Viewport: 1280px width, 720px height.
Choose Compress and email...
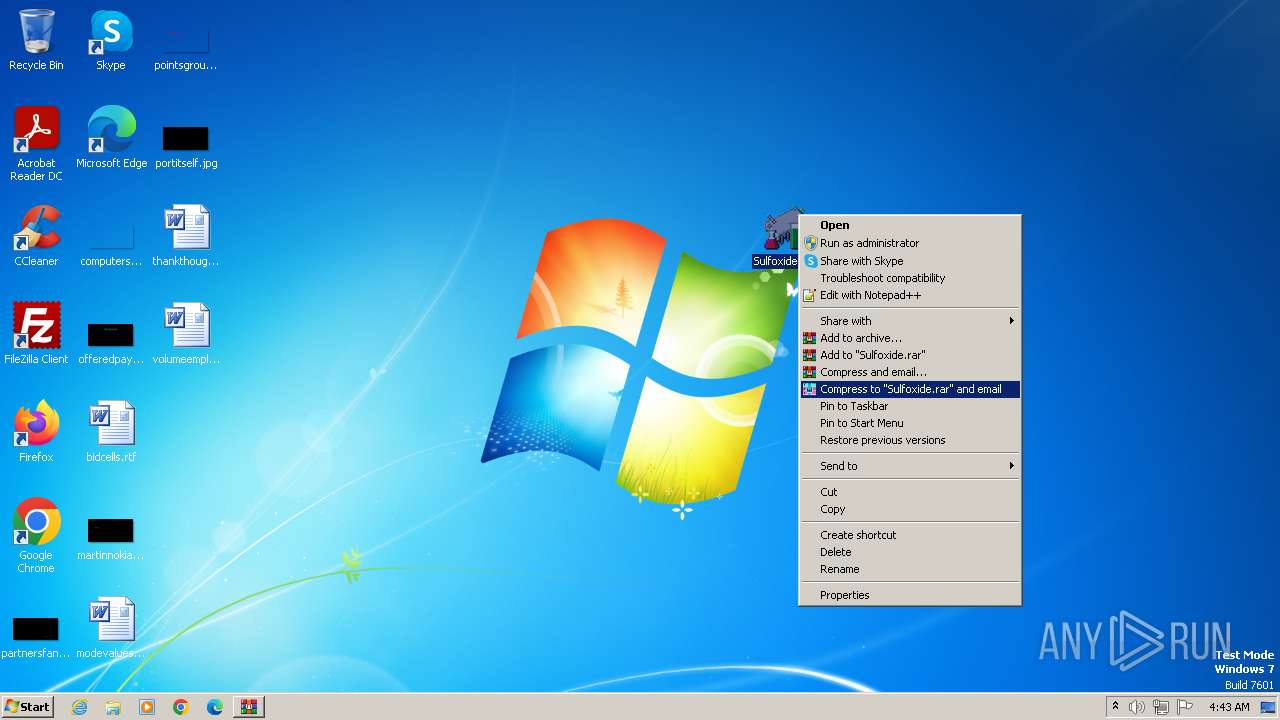coord(910,372)
